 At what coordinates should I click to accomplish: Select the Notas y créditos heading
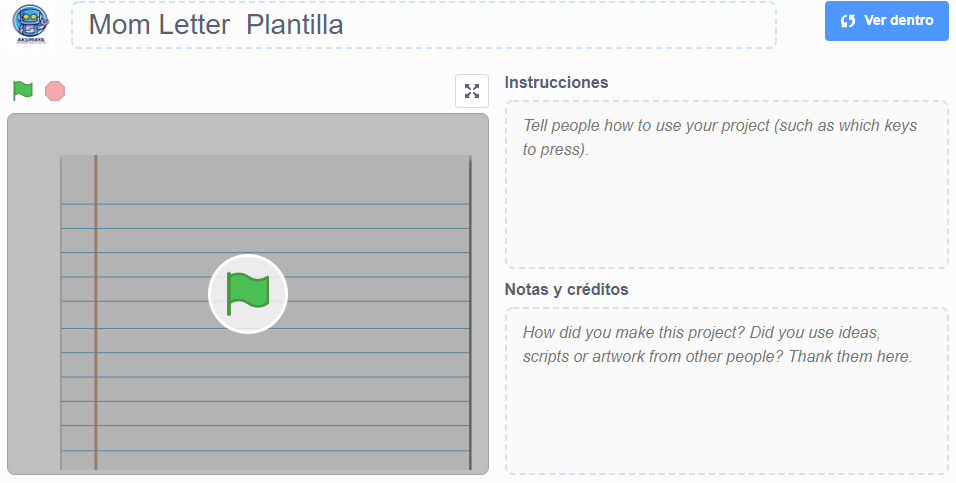[x=566, y=289]
